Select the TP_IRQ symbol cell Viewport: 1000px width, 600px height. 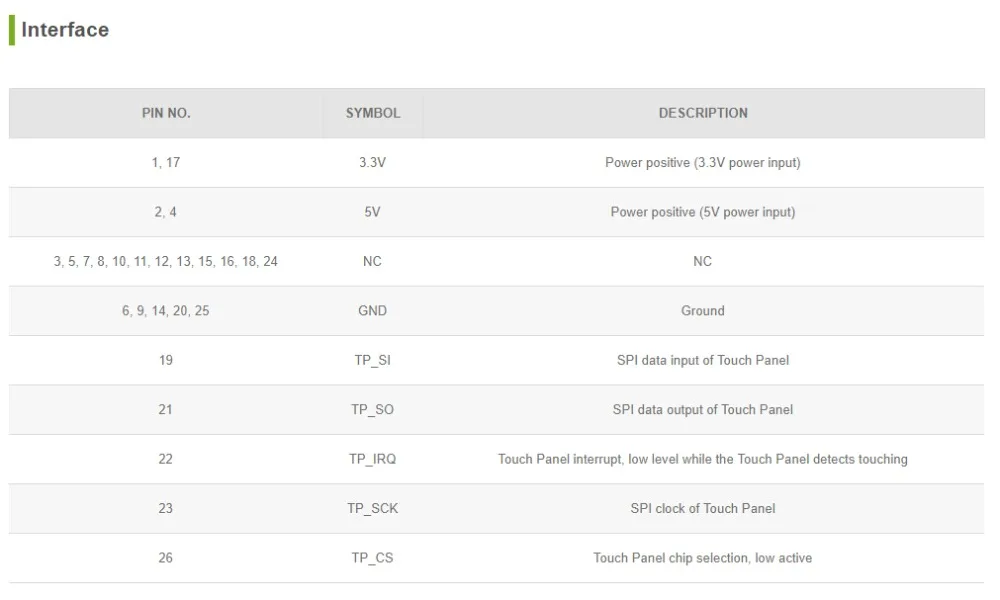click(x=372, y=459)
